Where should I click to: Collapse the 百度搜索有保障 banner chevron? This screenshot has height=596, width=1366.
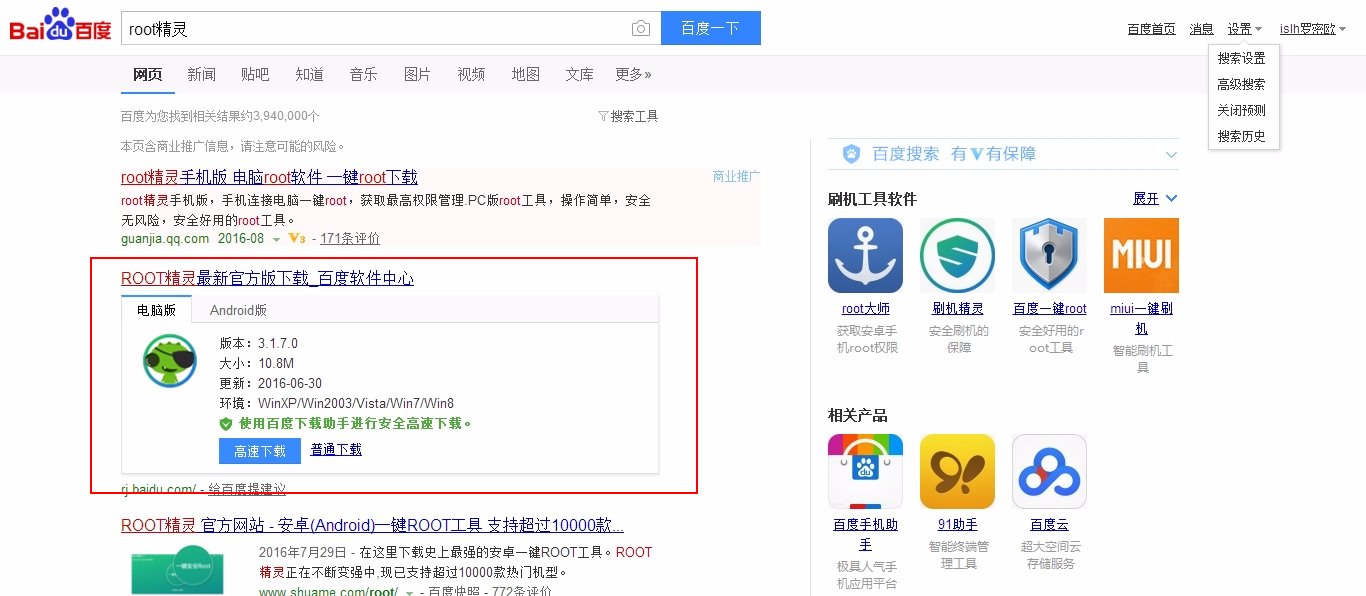coord(1170,153)
